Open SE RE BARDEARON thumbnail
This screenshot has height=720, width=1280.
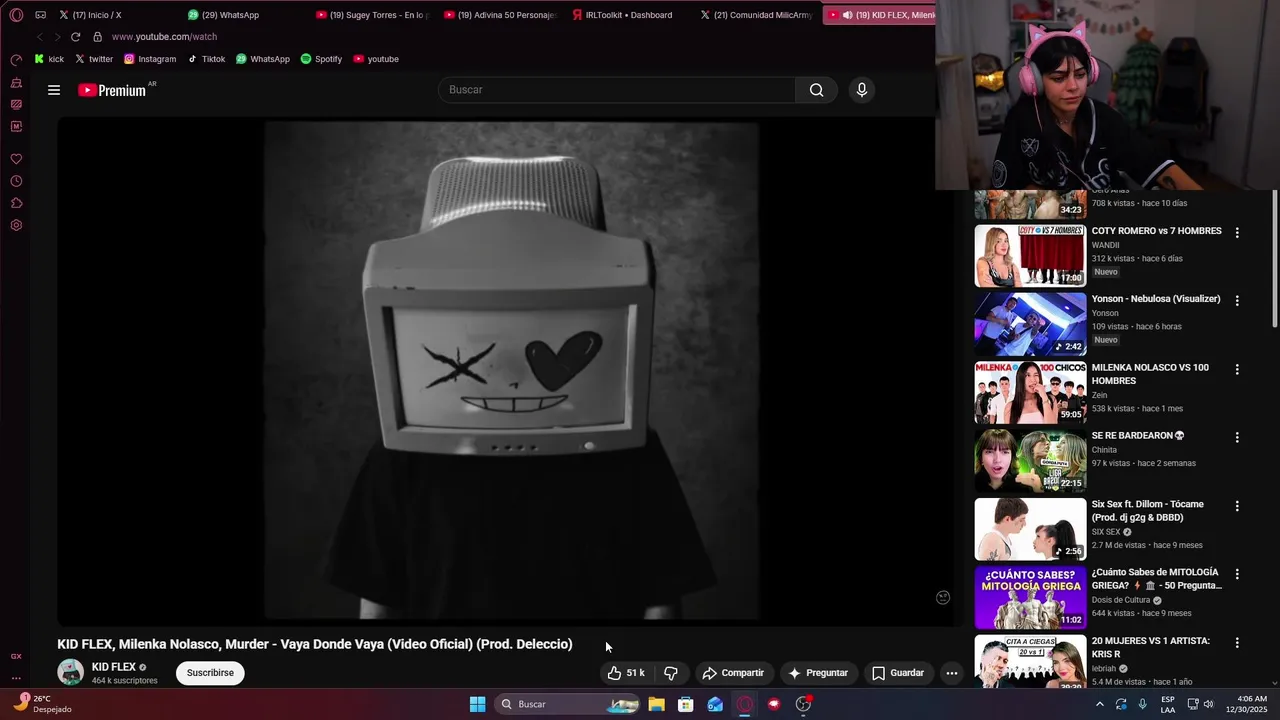pyautogui.click(x=1030, y=461)
